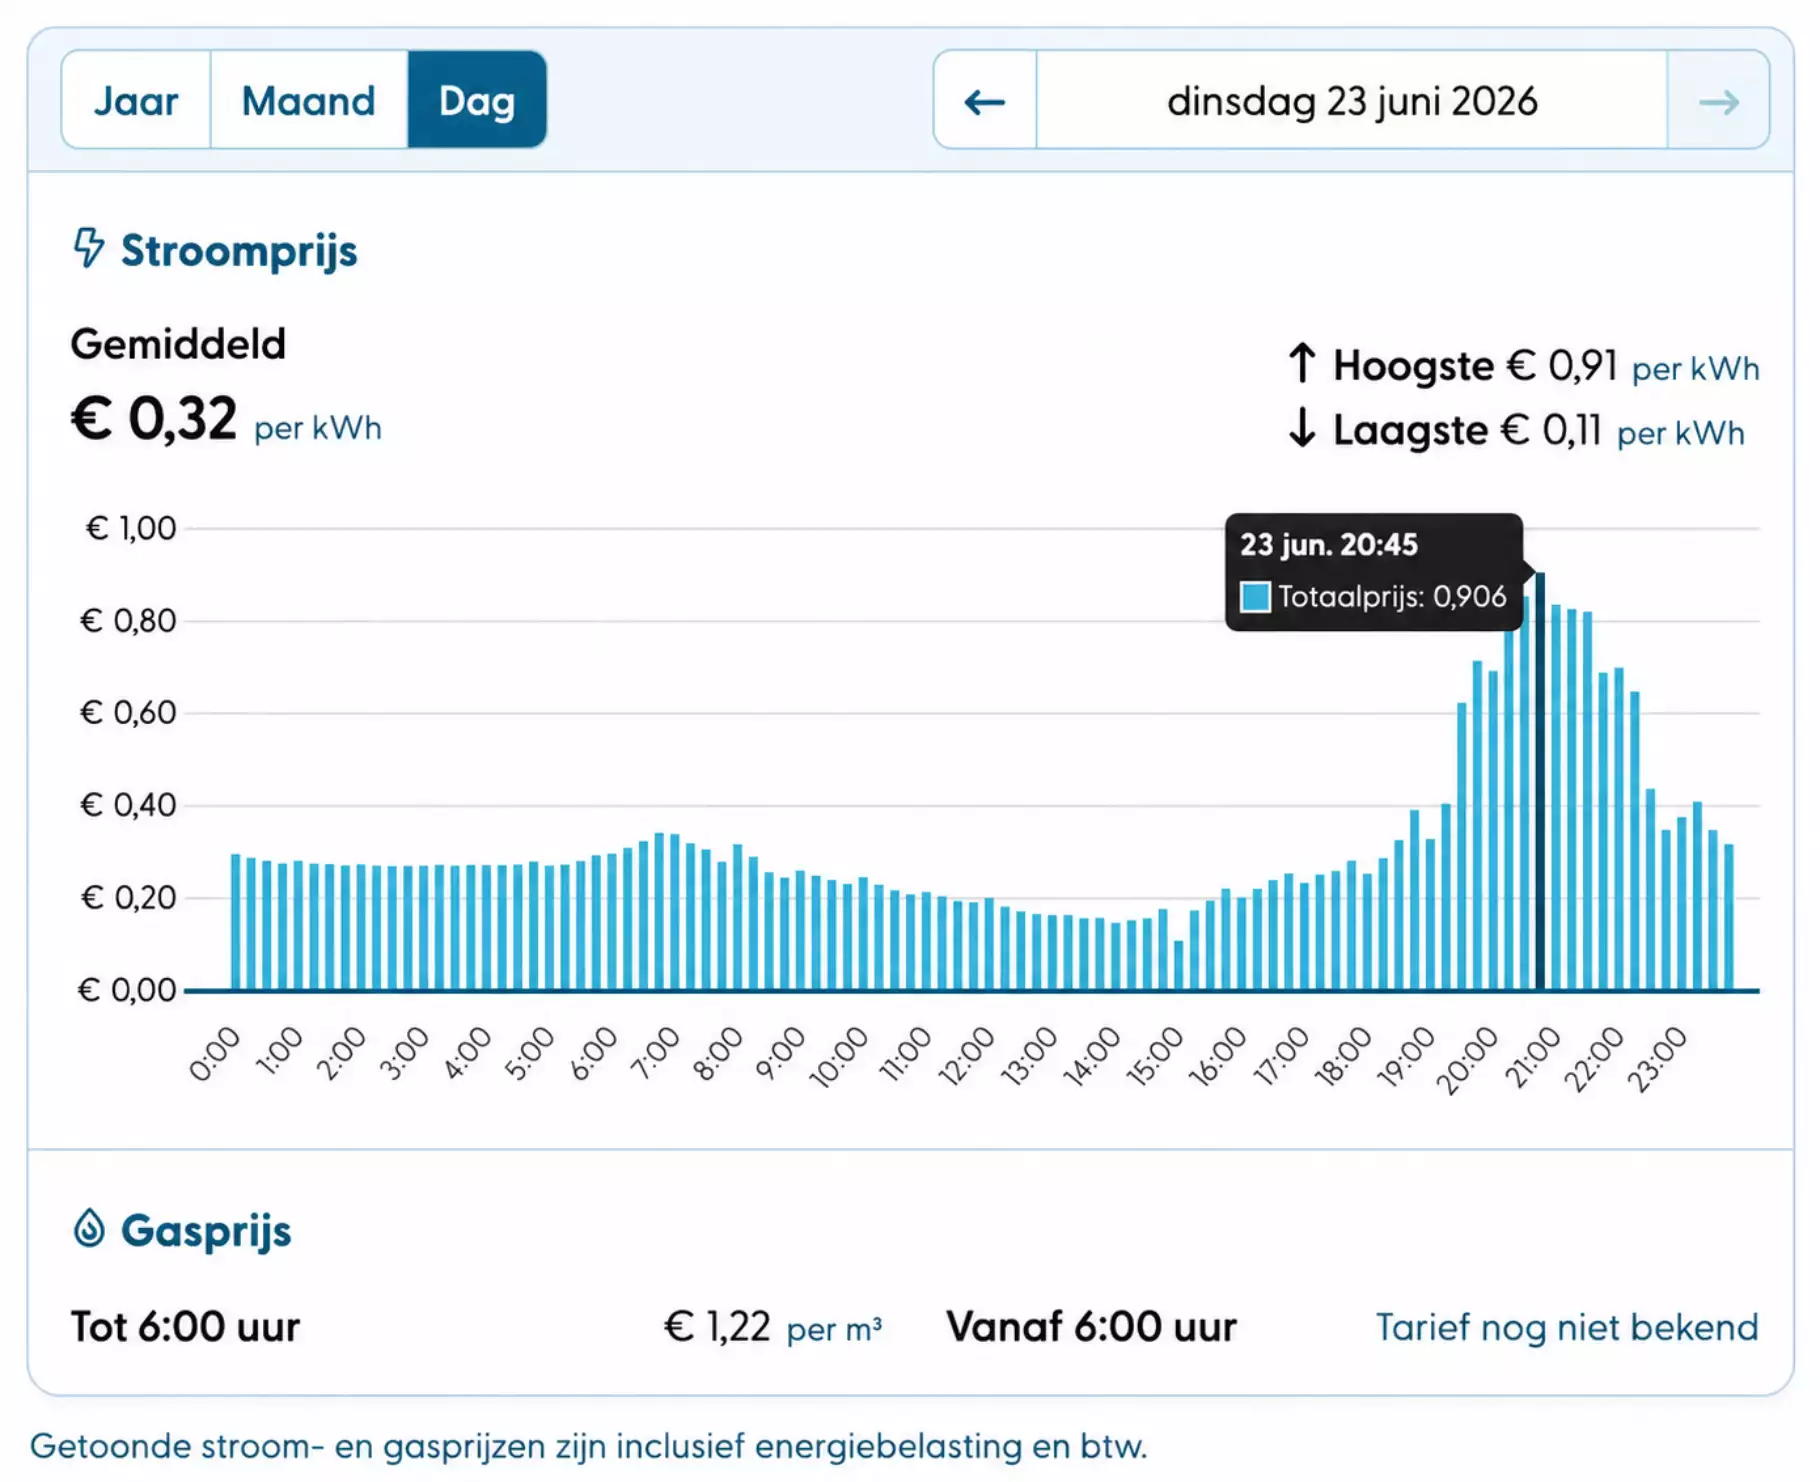This screenshot has width=1820, height=1482.
Task: Click the Laagste € 0,11 value
Action: click(x=1551, y=430)
